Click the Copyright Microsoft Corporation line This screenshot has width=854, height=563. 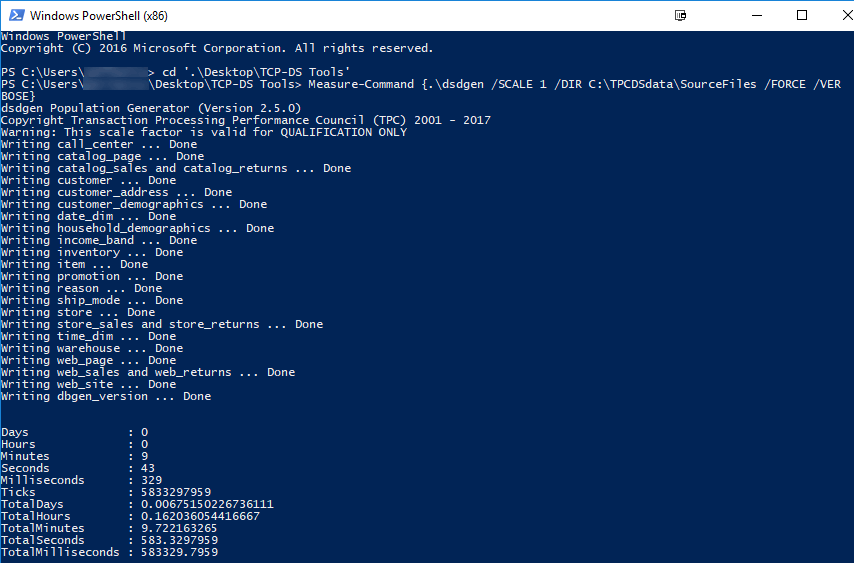coord(217,48)
